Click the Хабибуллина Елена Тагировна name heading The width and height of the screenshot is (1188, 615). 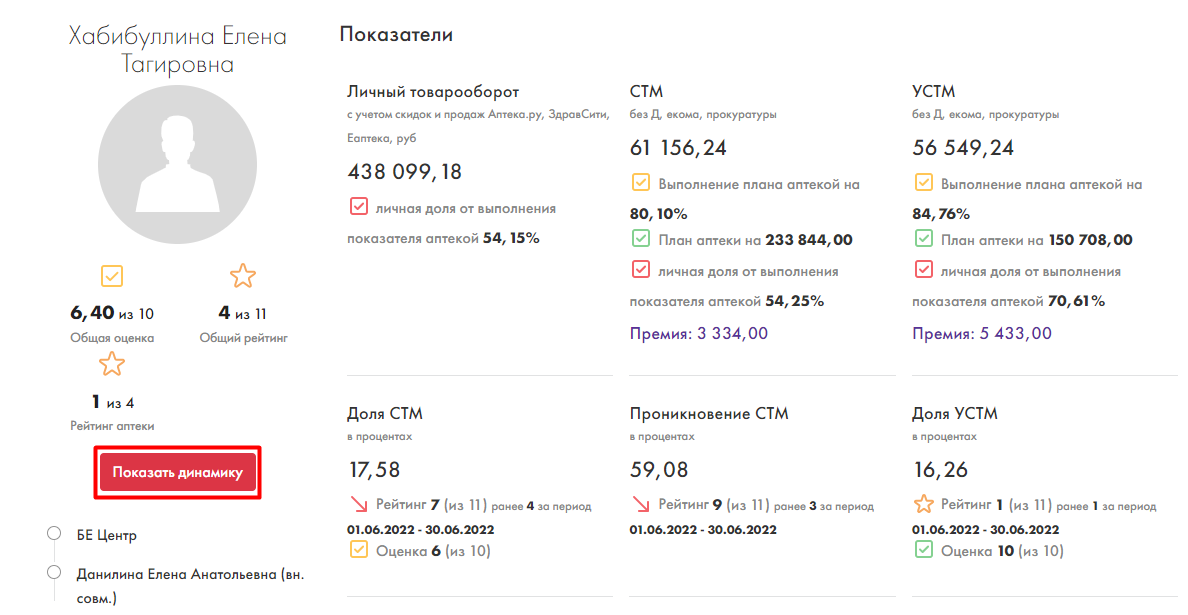coord(178,50)
